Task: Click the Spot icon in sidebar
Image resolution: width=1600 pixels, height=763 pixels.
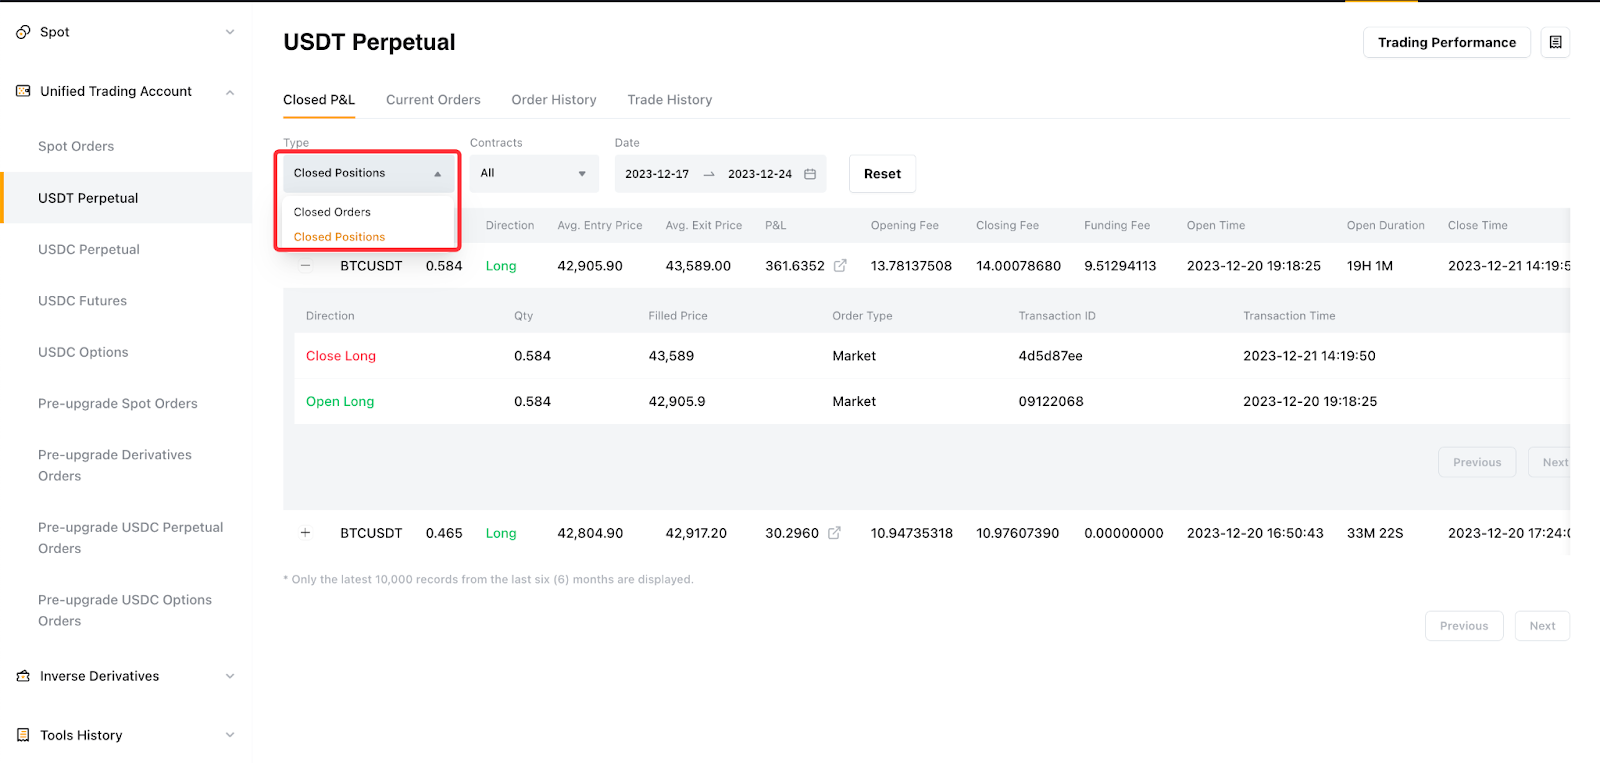Action: (x=23, y=32)
